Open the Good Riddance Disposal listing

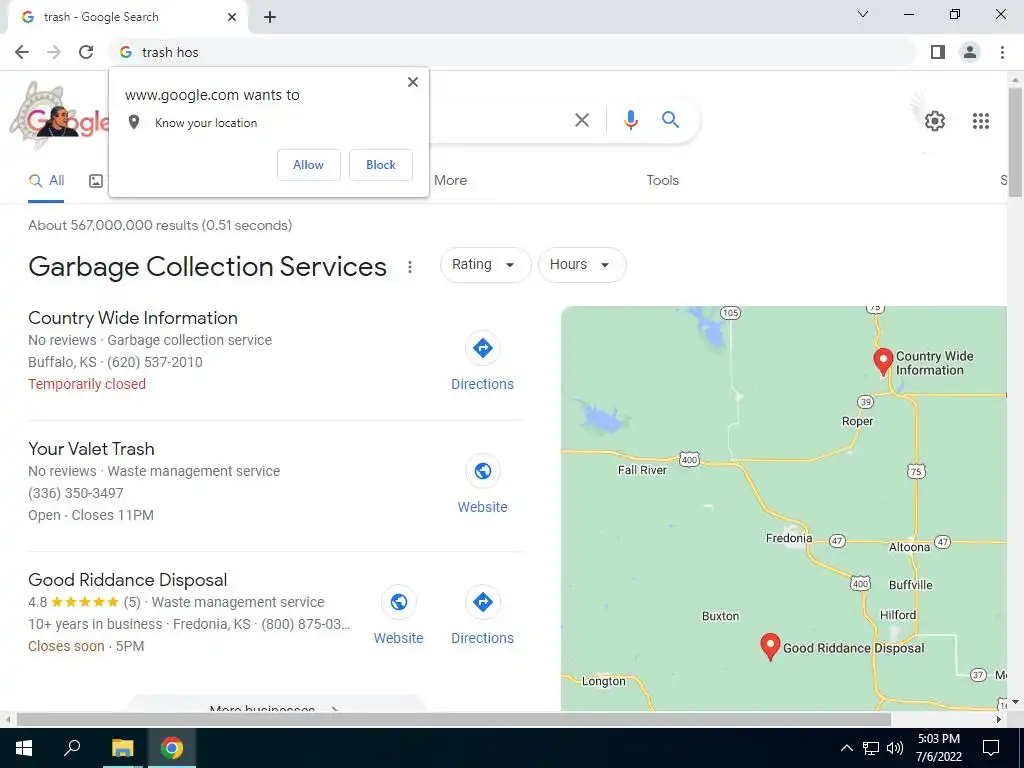[x=127, y=580]
